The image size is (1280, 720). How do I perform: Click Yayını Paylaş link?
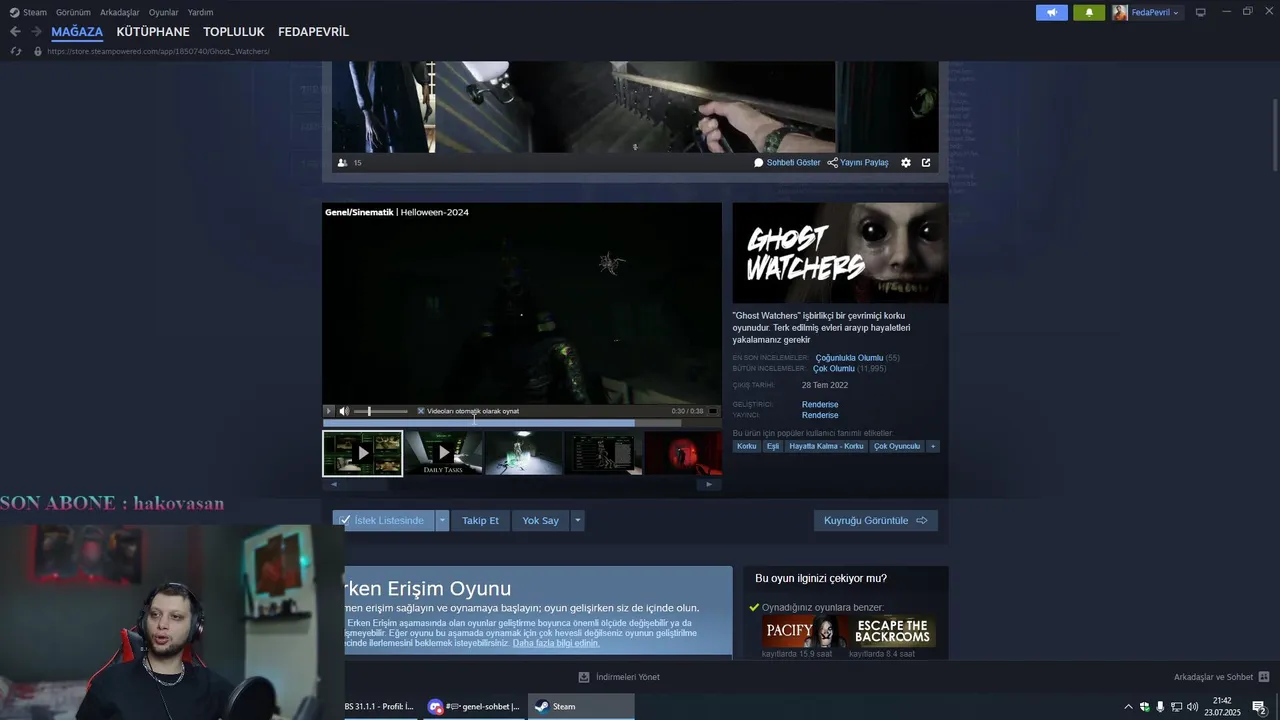[x=858, y=162]
